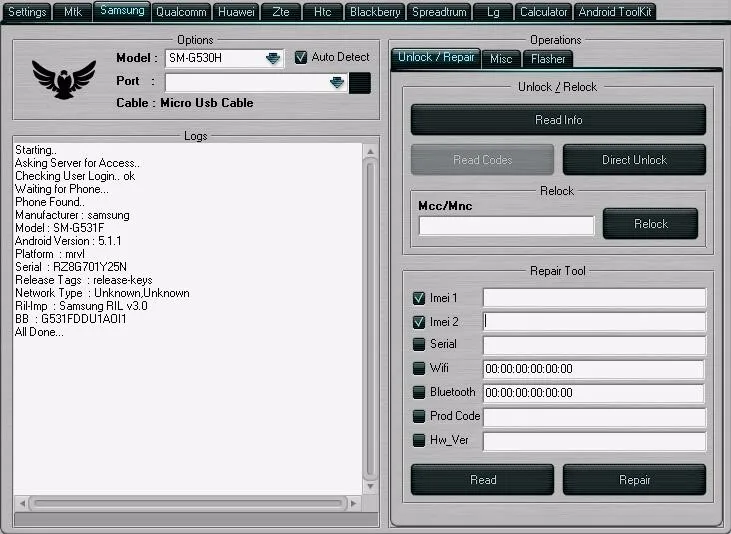The width and height of the screenshot is (731, 534).
Task: Open the Huawei tab
Action: point(236,12)
